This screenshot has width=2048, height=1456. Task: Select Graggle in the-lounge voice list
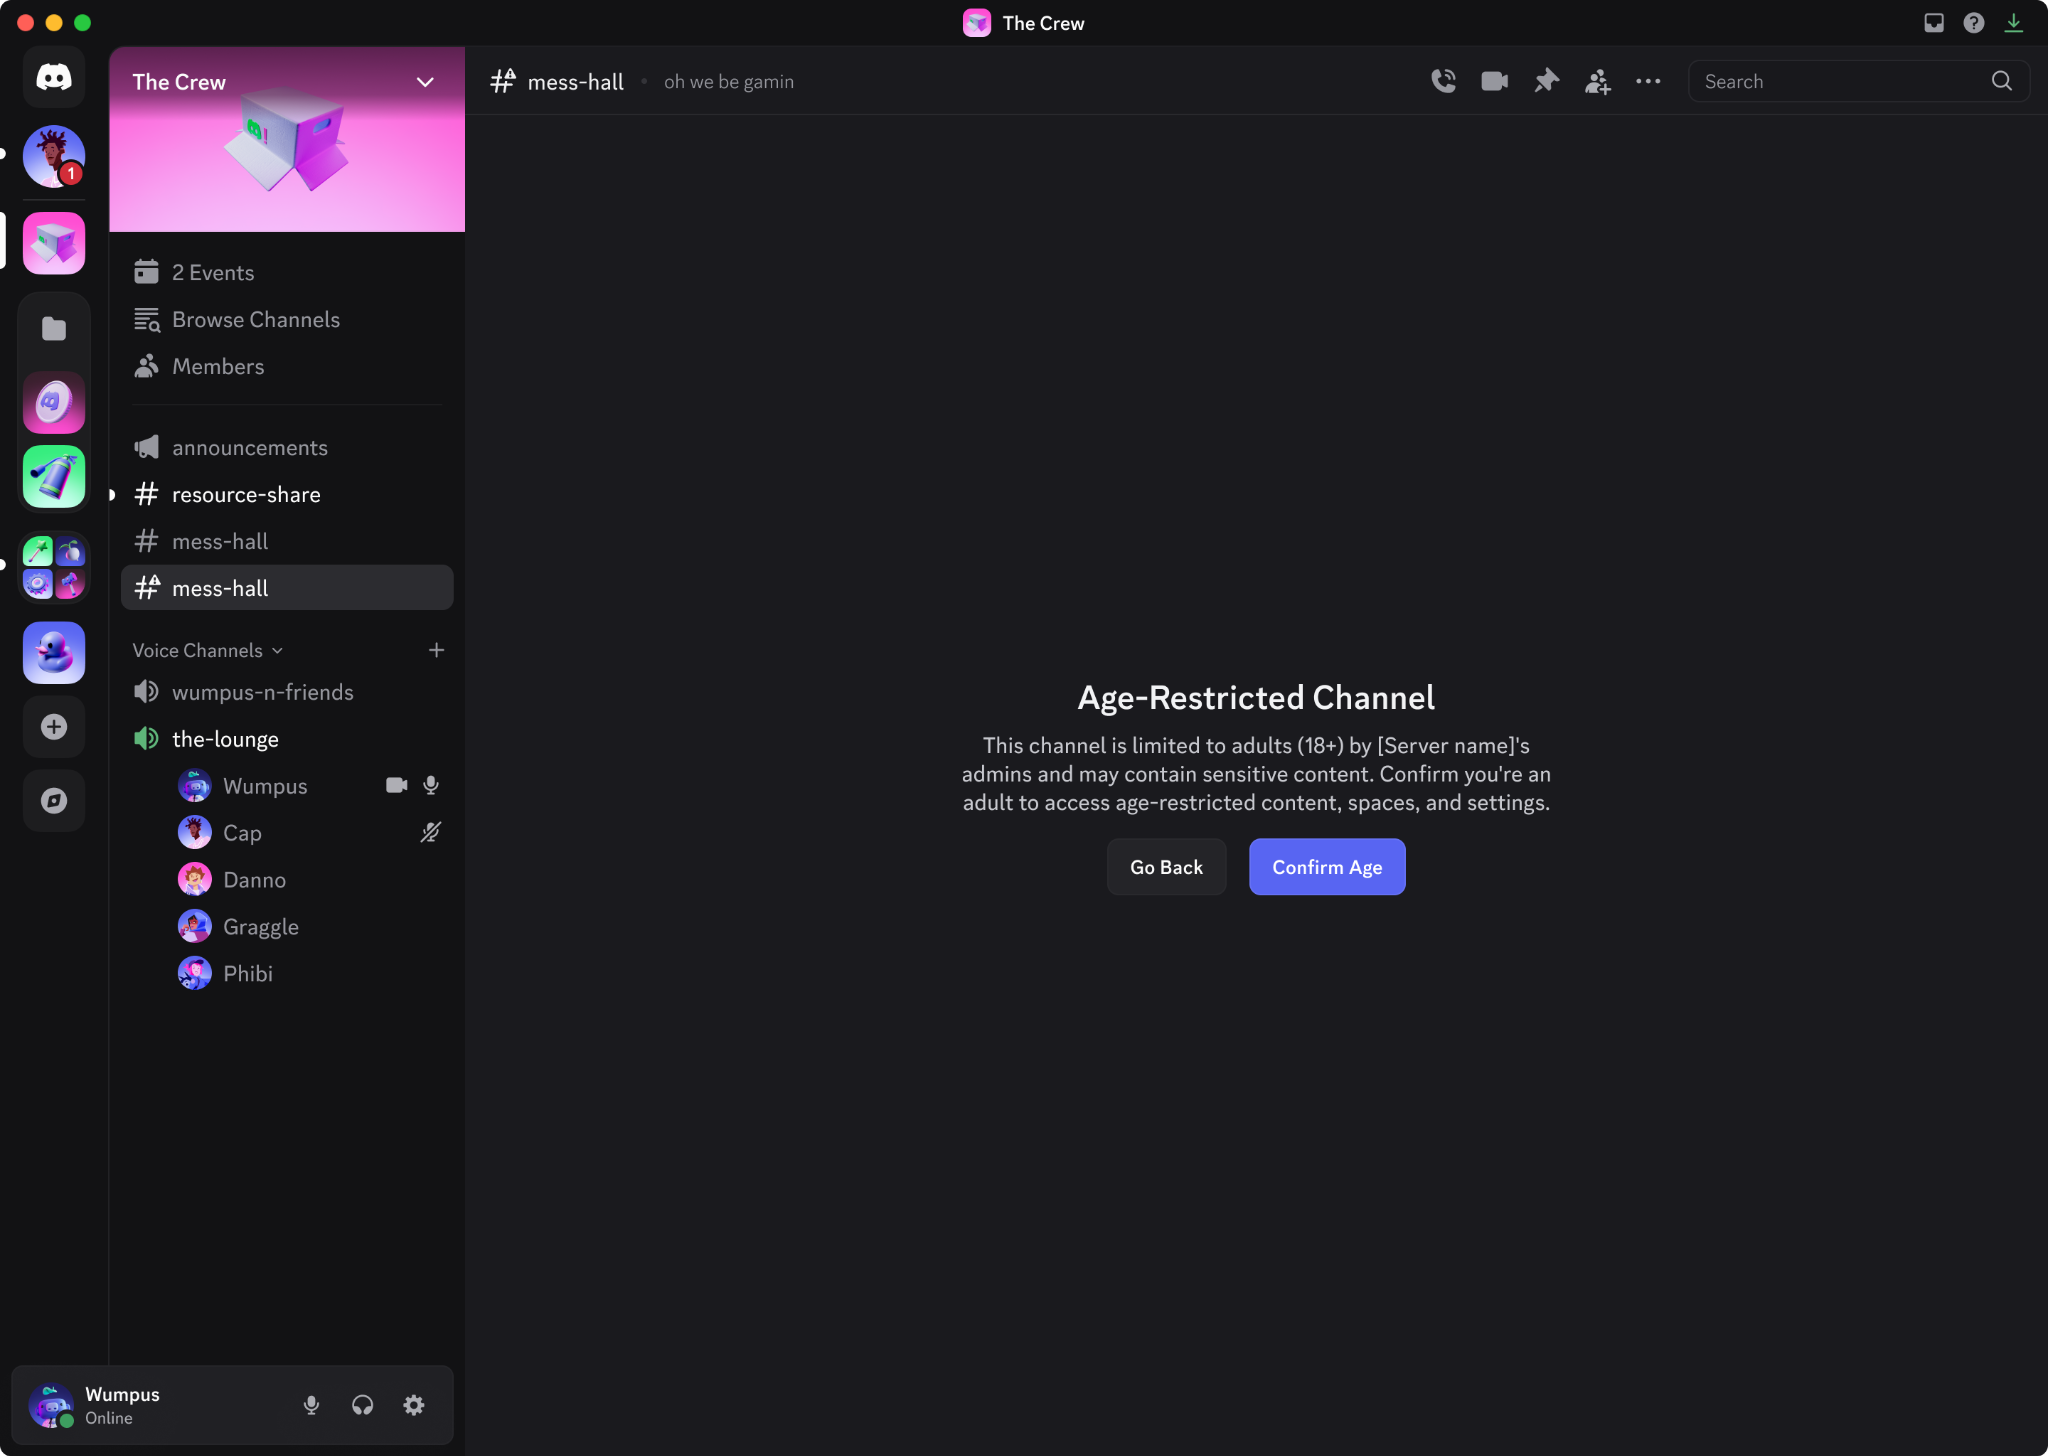tap(310, 926)
